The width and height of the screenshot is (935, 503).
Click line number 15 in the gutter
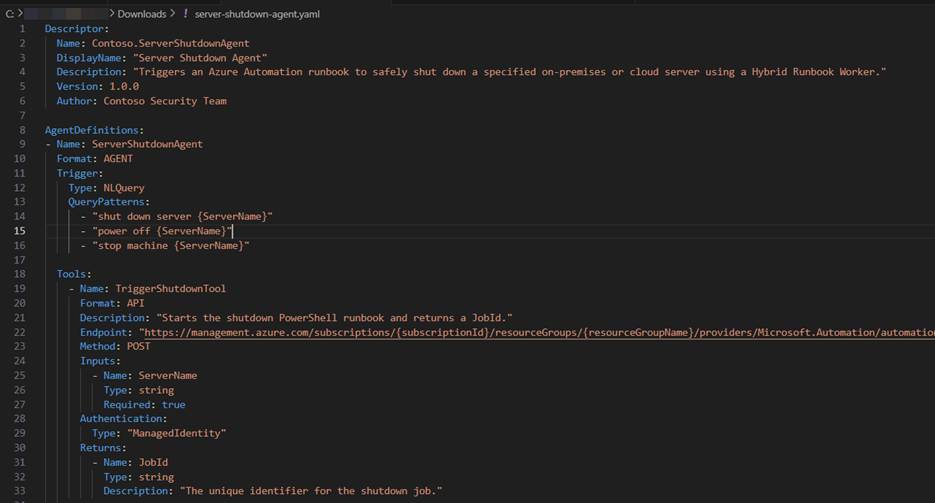click(x=21, y=231)
